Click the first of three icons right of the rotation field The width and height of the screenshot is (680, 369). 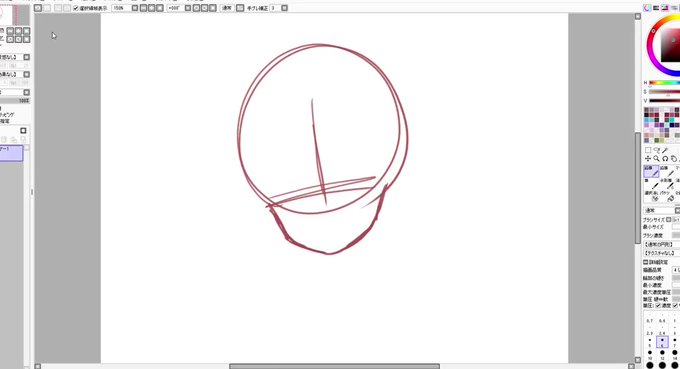click(x=196, y=8)
